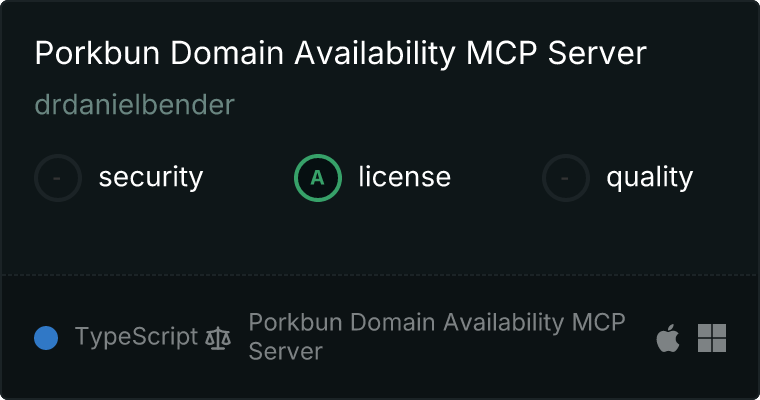Click the footer license name text
Viewport: 760px width, 400px height.
tap(437, 337)
